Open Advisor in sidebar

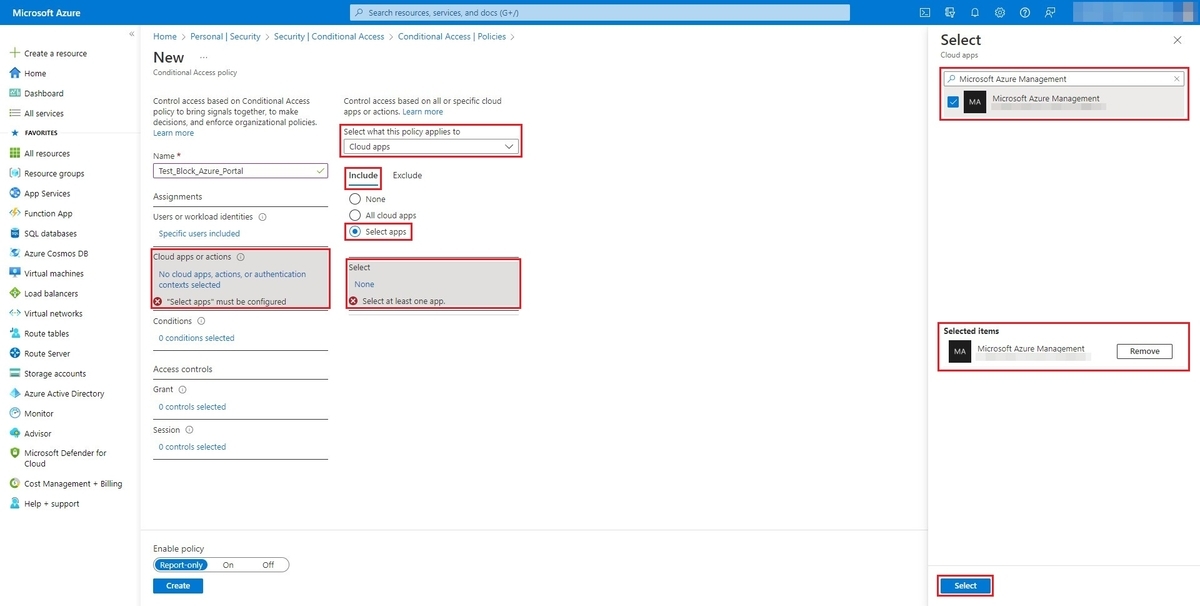(x=37, y=433)
